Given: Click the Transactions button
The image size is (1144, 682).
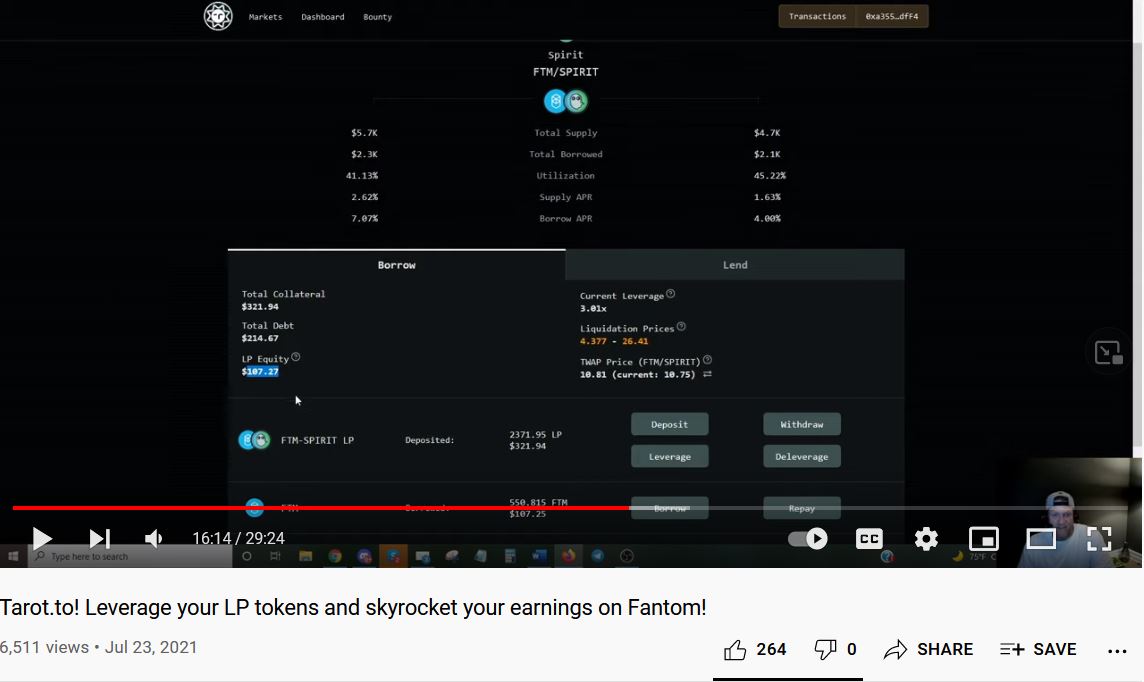Looking at the screenshot, I should [x=817, y=16].
